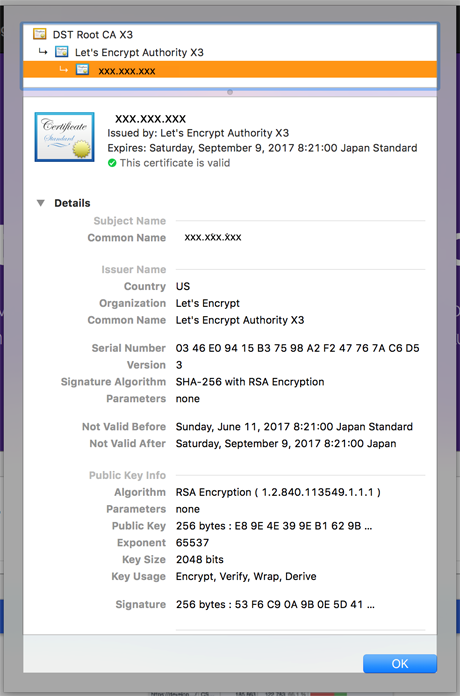460x696 pixels.
Task: Click the large Certificate Standard image
Action: click(64, 137)
